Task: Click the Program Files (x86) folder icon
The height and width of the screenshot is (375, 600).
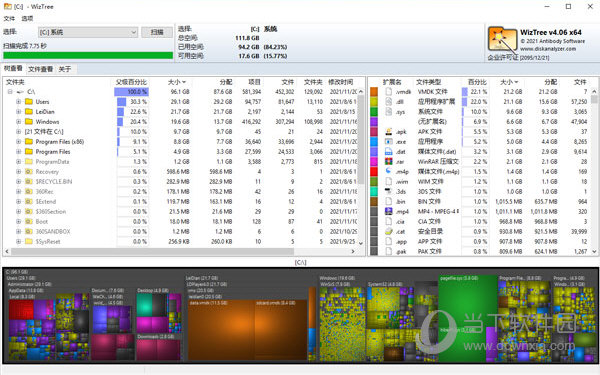Action: 29,142
